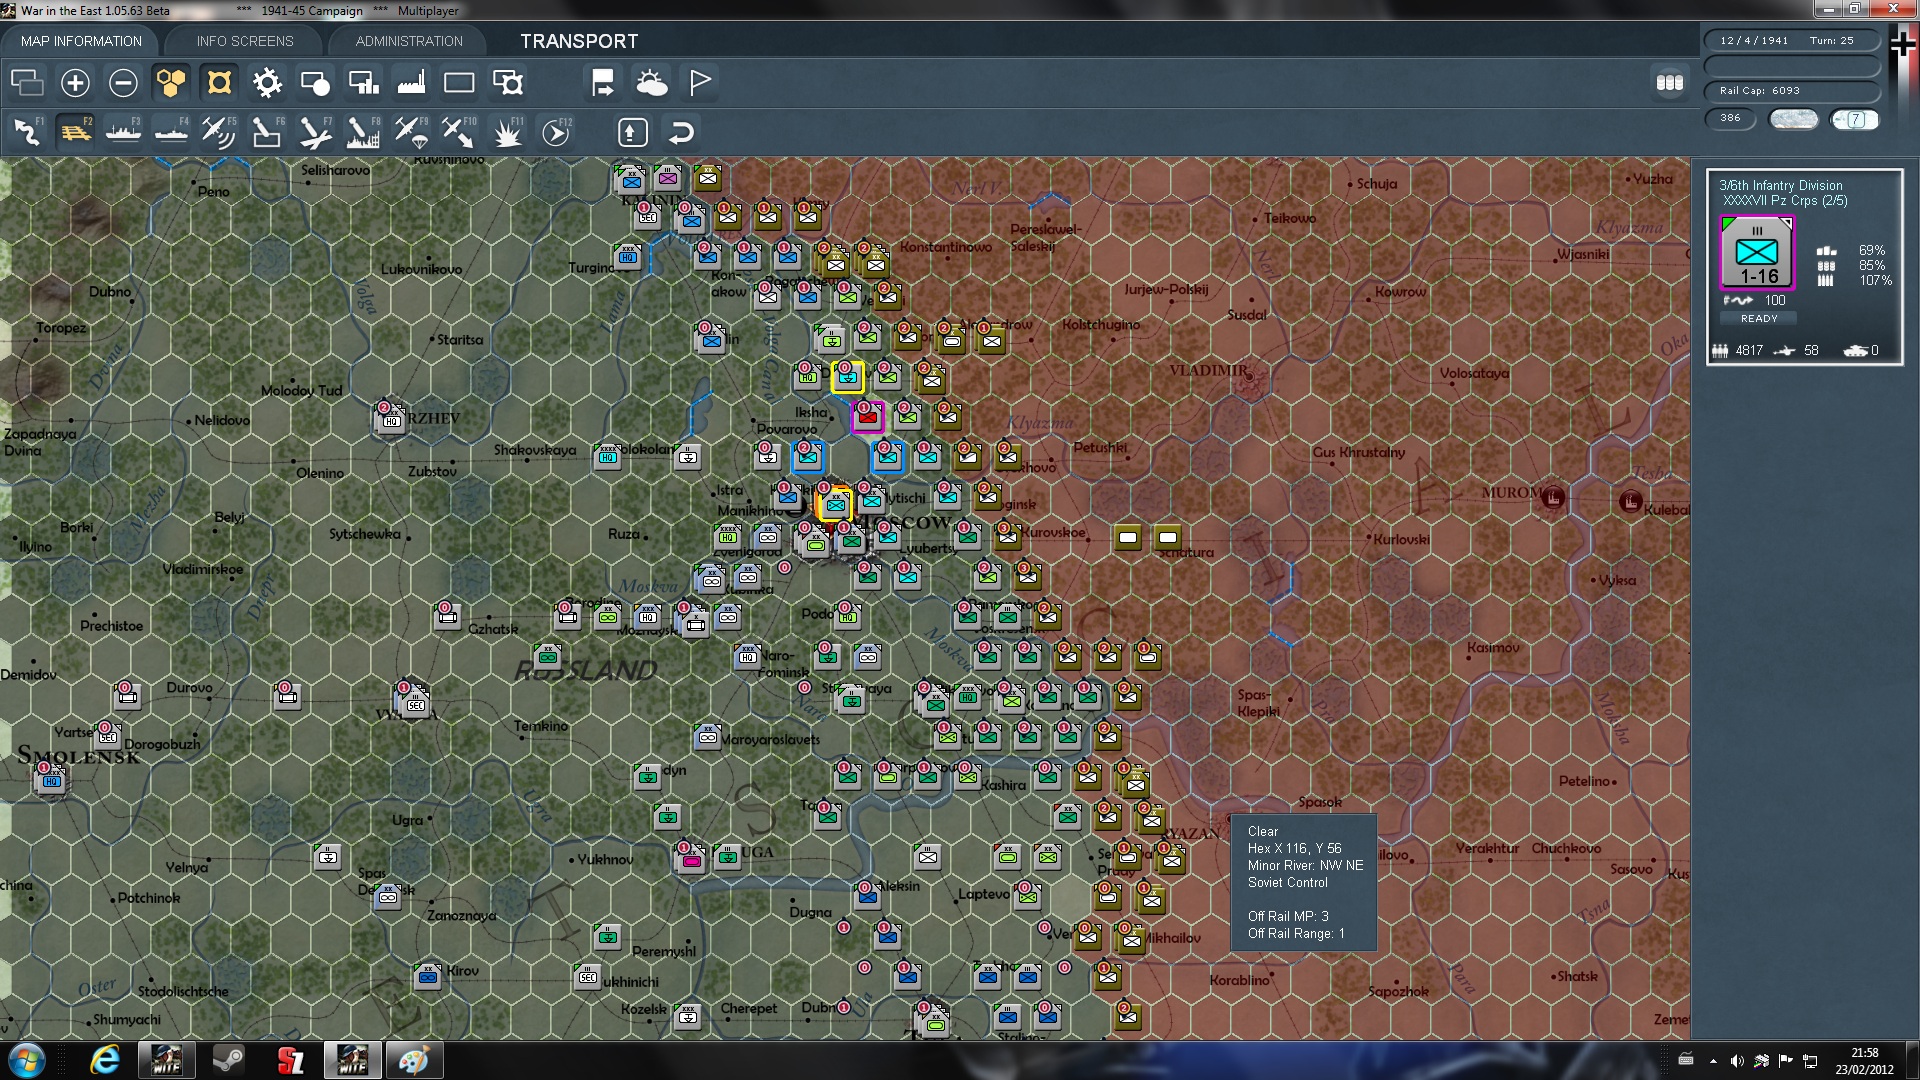Launch Internet Explorer from taskbar
Image resolution: width=1920 pixels, height=1080 pixels.
point(104,1060)
